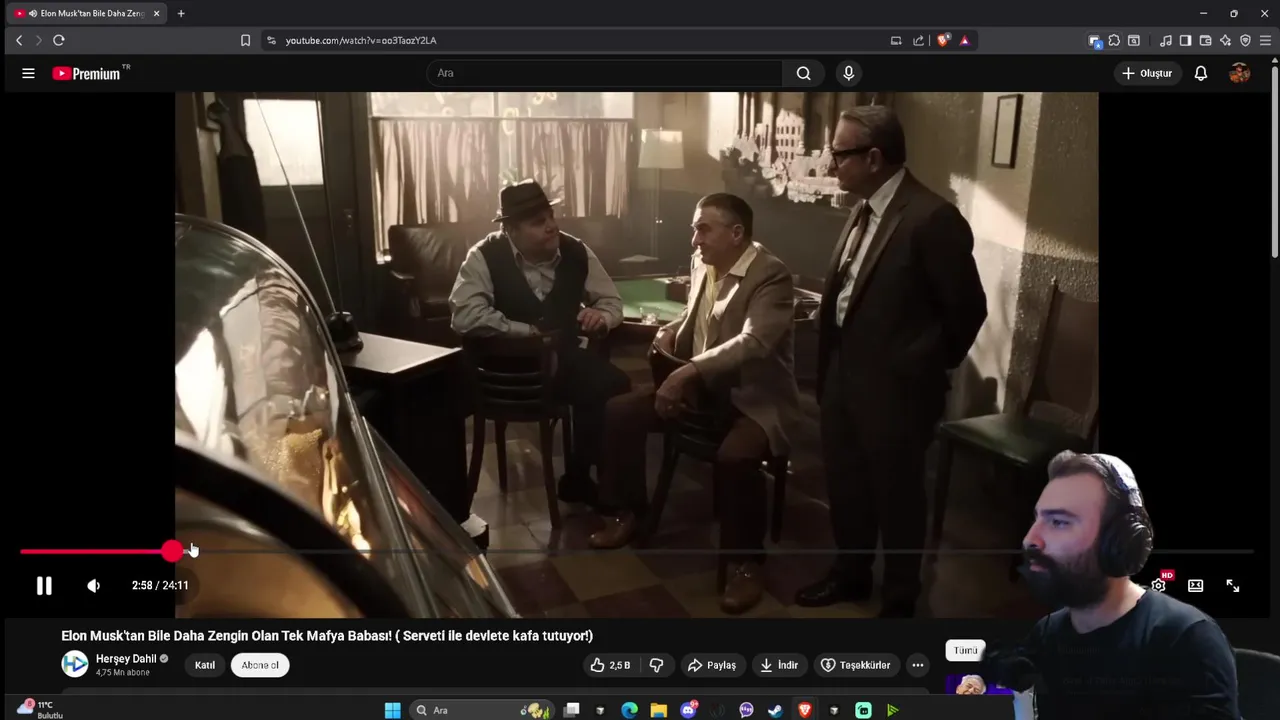Focus the YouTube Ara search box

607,73
